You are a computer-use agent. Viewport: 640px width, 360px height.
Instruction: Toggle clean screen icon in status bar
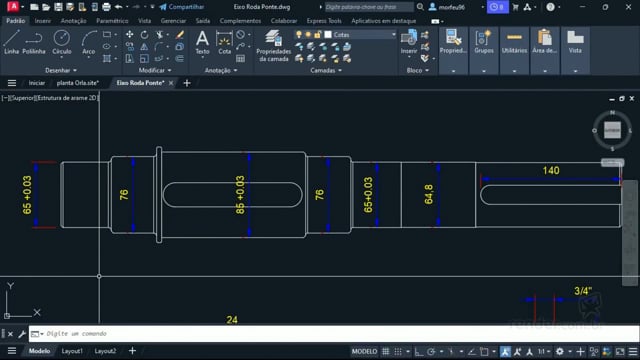tap(620, 351)
